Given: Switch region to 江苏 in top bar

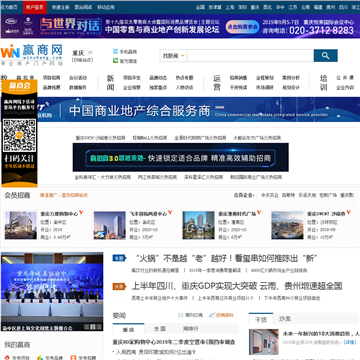Looking at the screenshot, I should coord(292,7).
